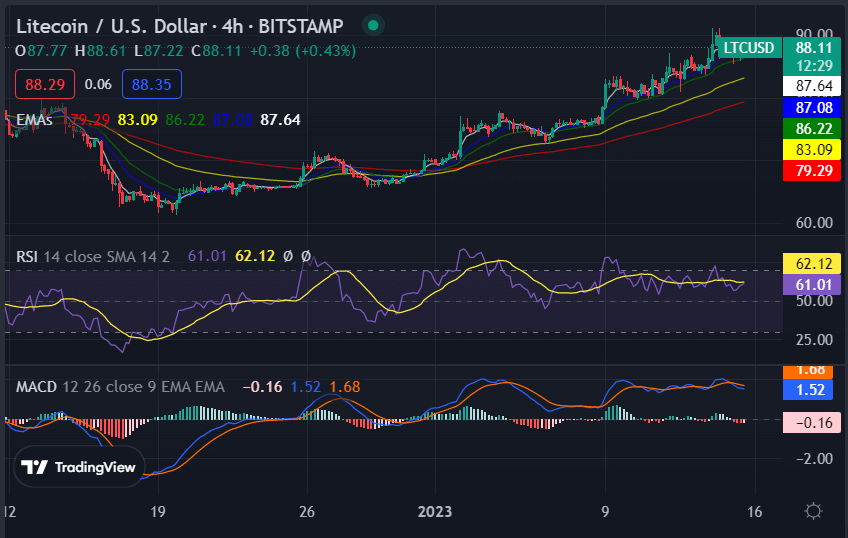
Task: Click the 2023 date on time axis
Action: coord(434,512)
